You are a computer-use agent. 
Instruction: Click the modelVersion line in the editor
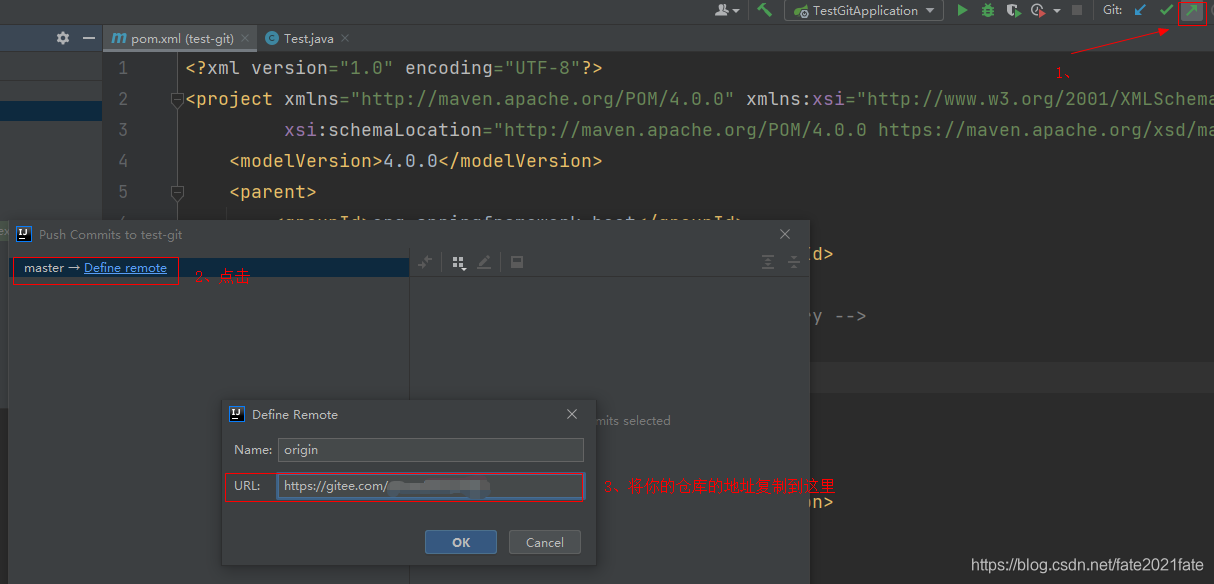(416, 161)
